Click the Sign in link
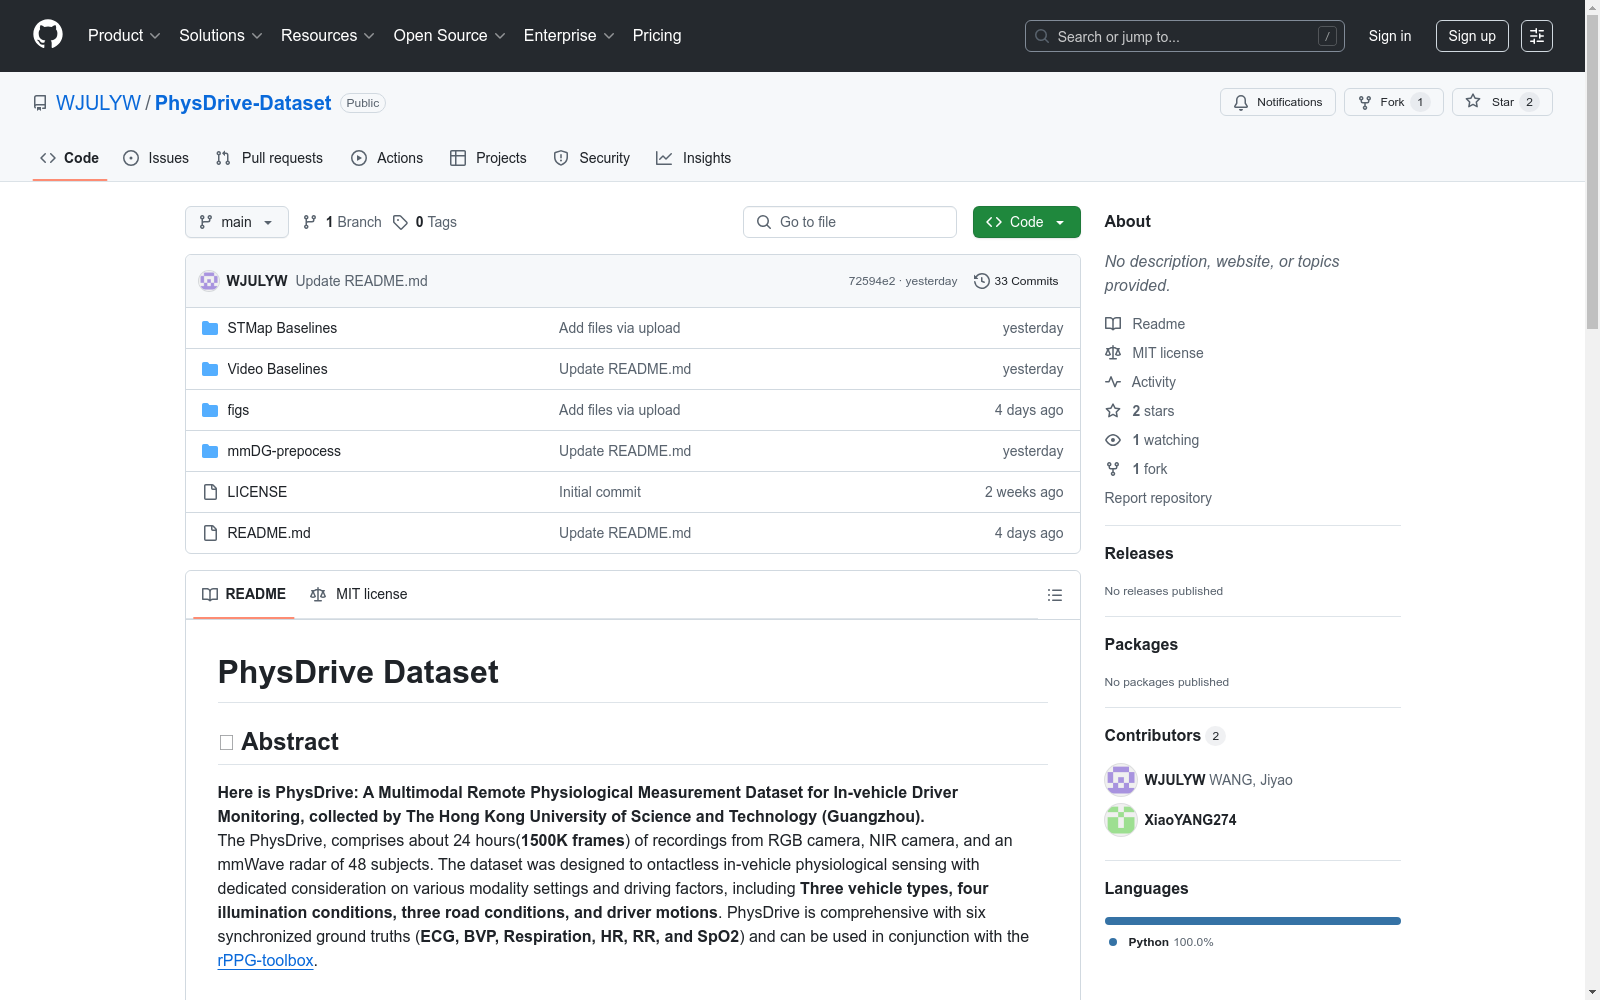The width and height of the screenshot is (1600, 1000). (x=1390, y=36)
